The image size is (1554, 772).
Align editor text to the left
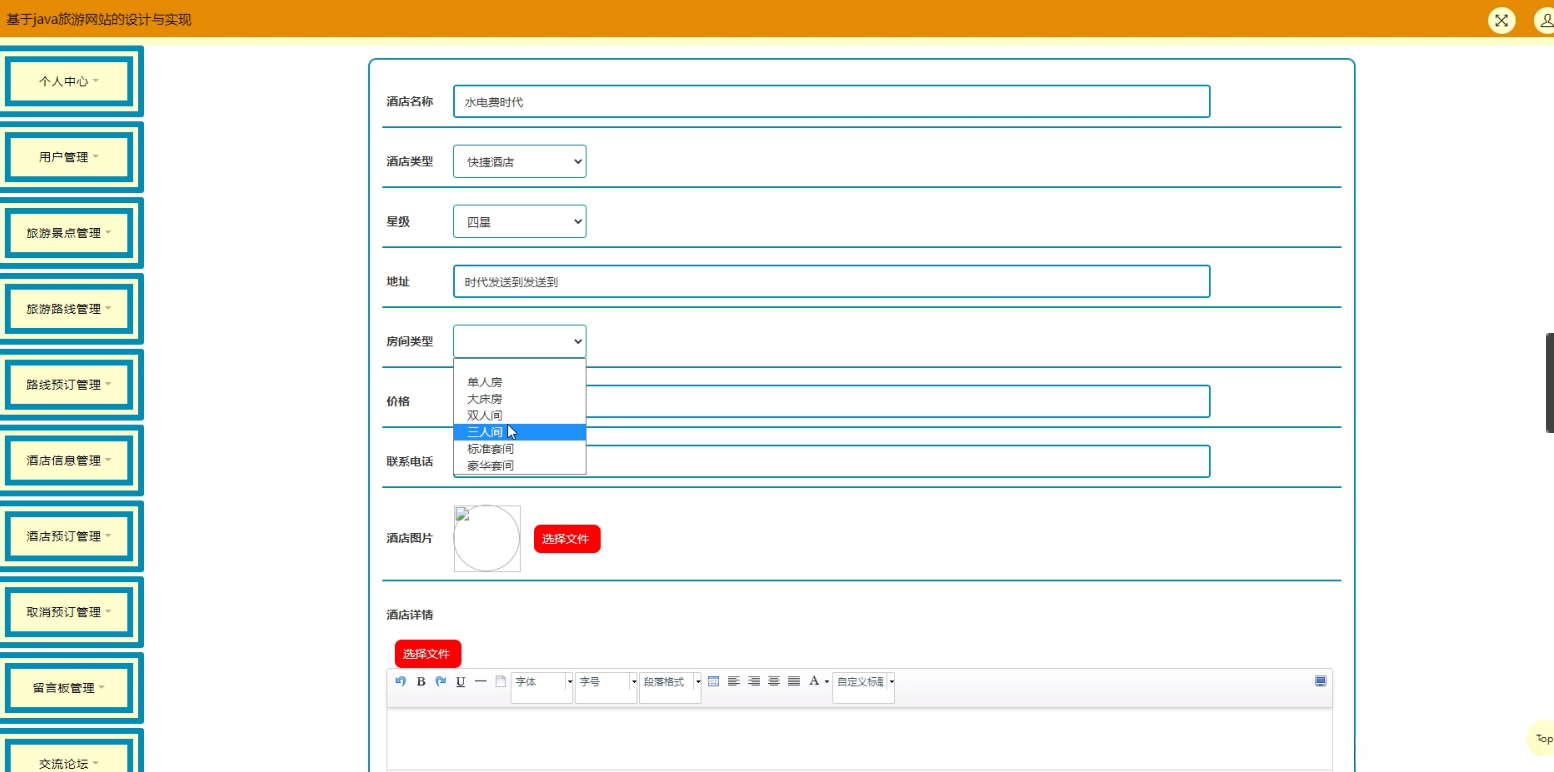[x=734, y=681]
